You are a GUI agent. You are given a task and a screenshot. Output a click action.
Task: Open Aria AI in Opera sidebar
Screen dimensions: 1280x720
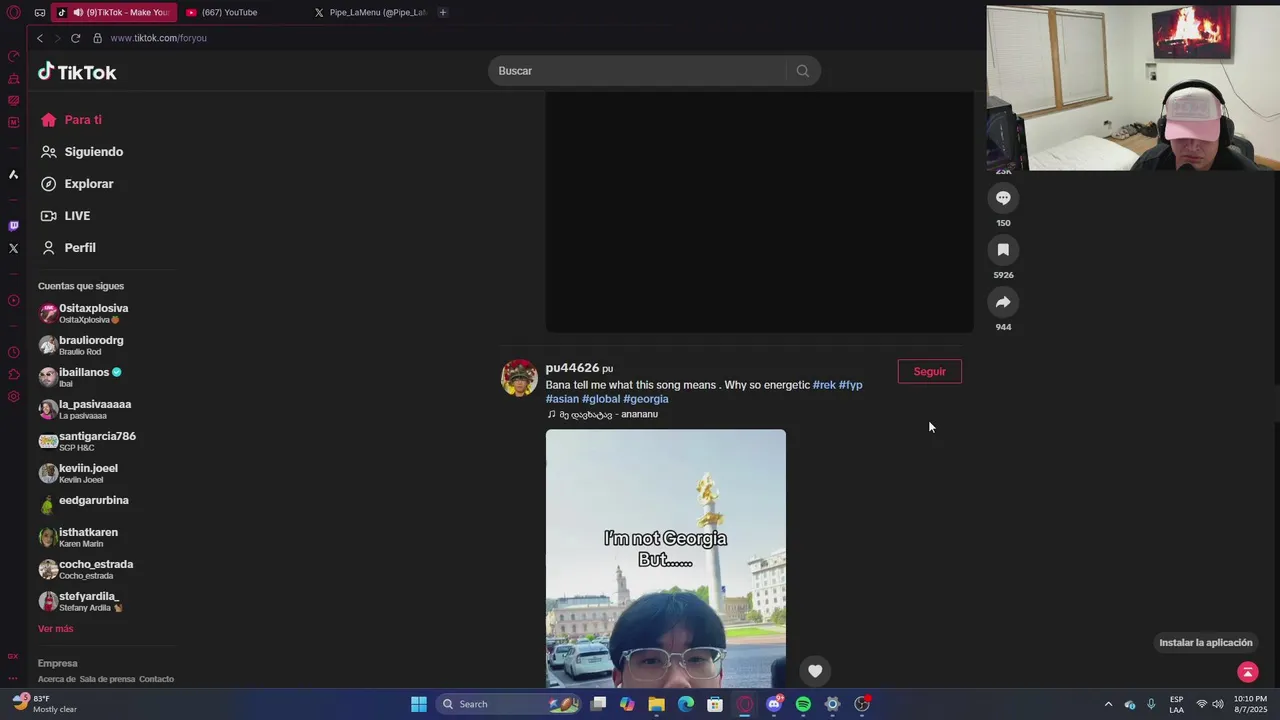click(x=13, y=174)
